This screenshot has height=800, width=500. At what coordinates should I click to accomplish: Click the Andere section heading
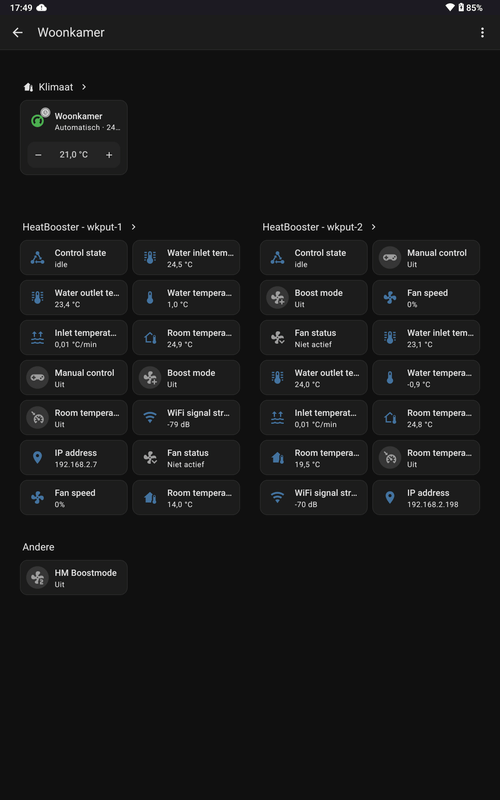coord(38,547)
